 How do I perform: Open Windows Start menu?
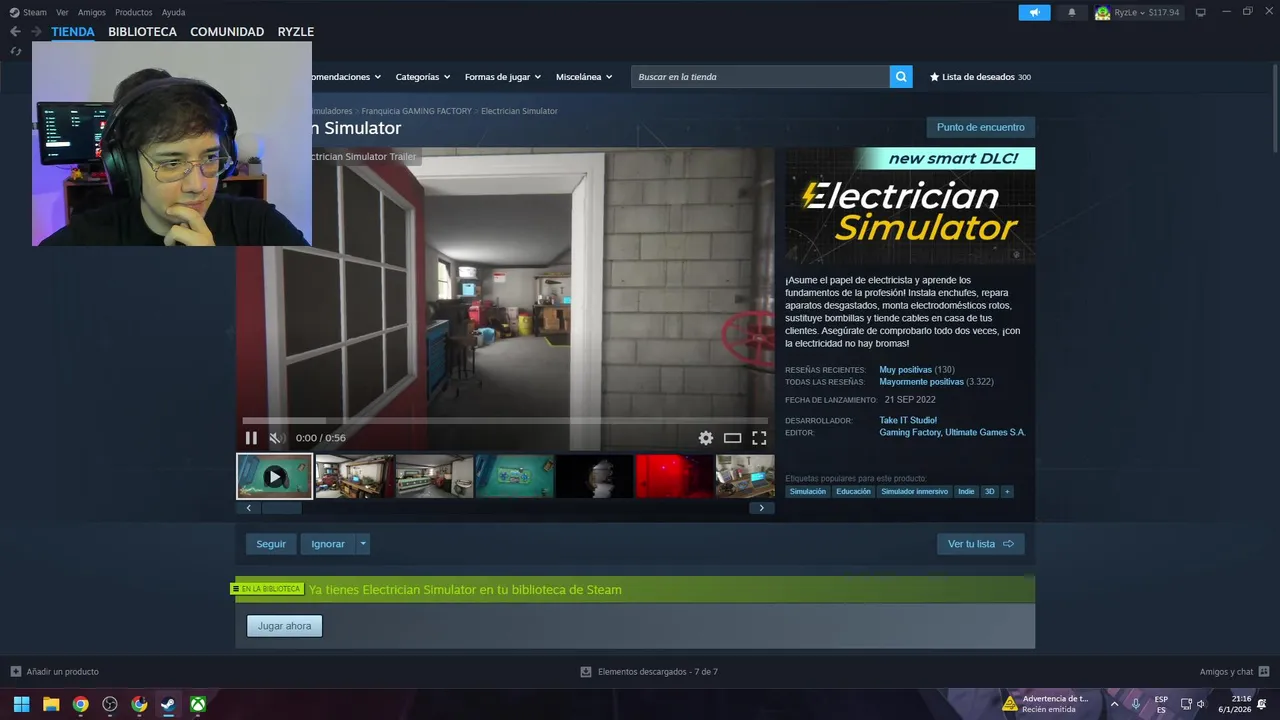coord(21,704)
